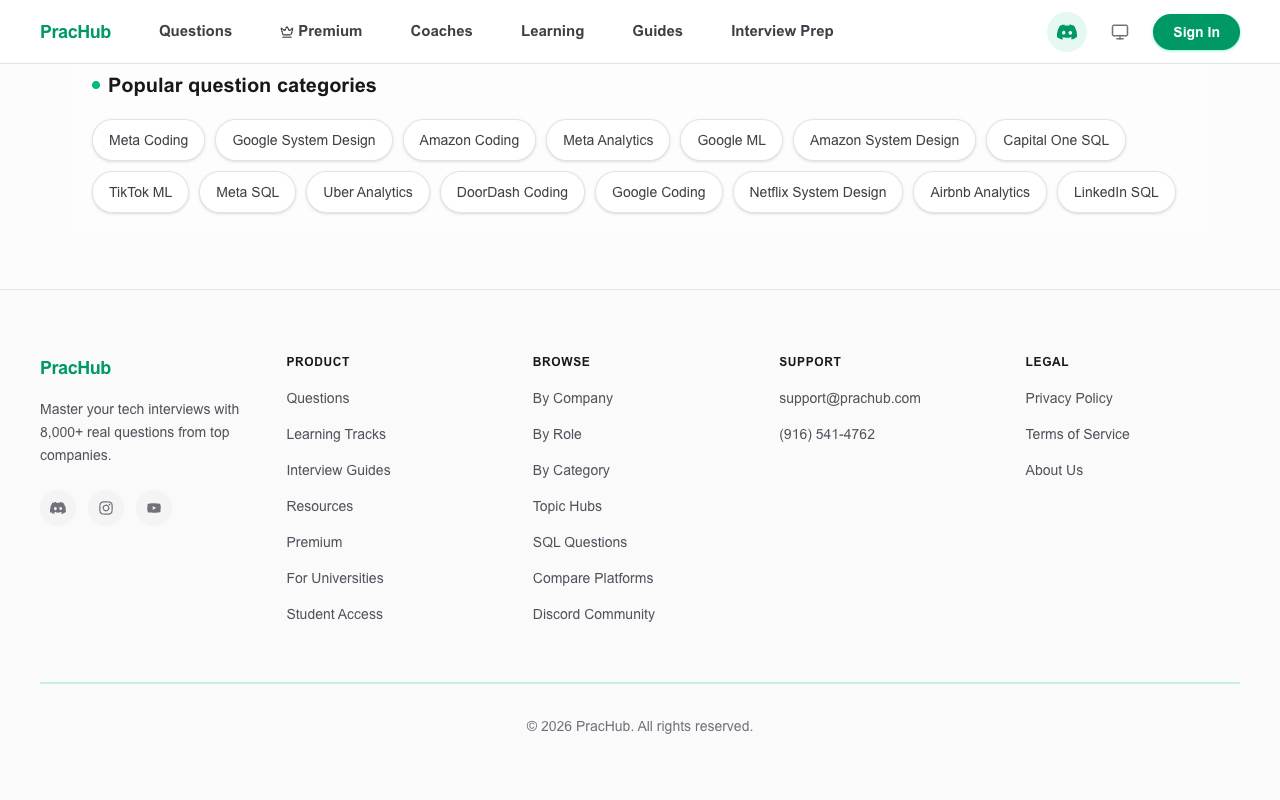
Task: Open the Meta SQL category
Action: click(x=247, y=192)
